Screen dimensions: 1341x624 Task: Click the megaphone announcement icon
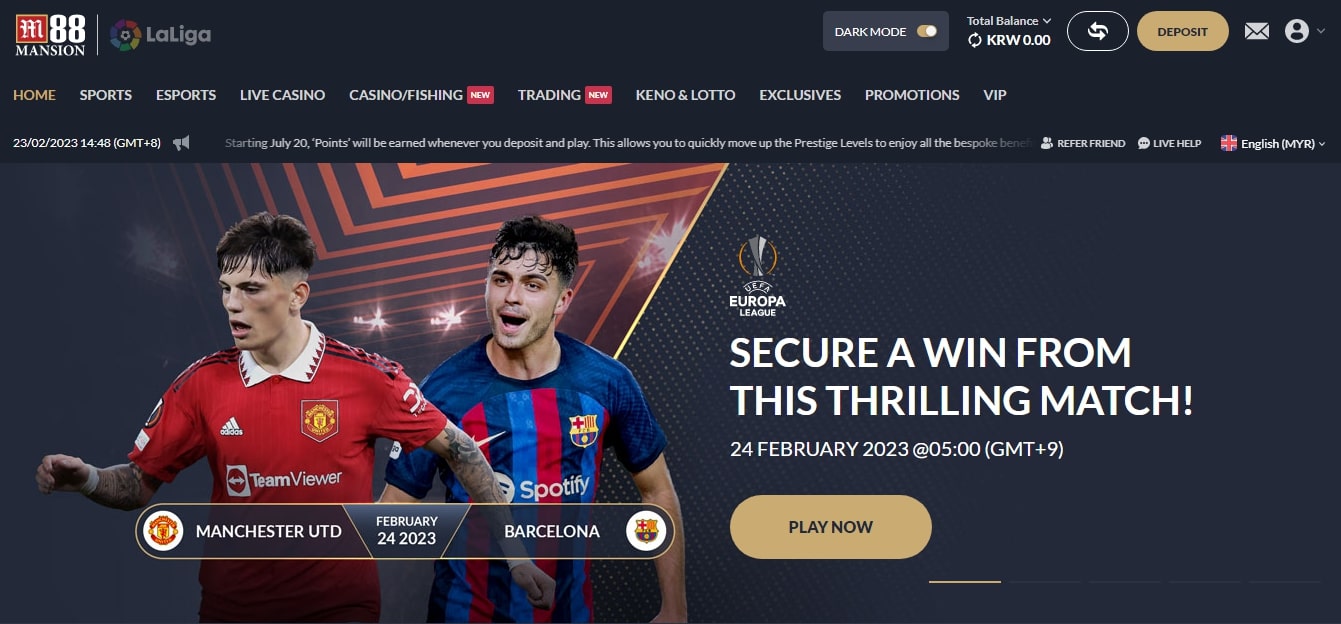pyautogui.click(x=181, y=143)
